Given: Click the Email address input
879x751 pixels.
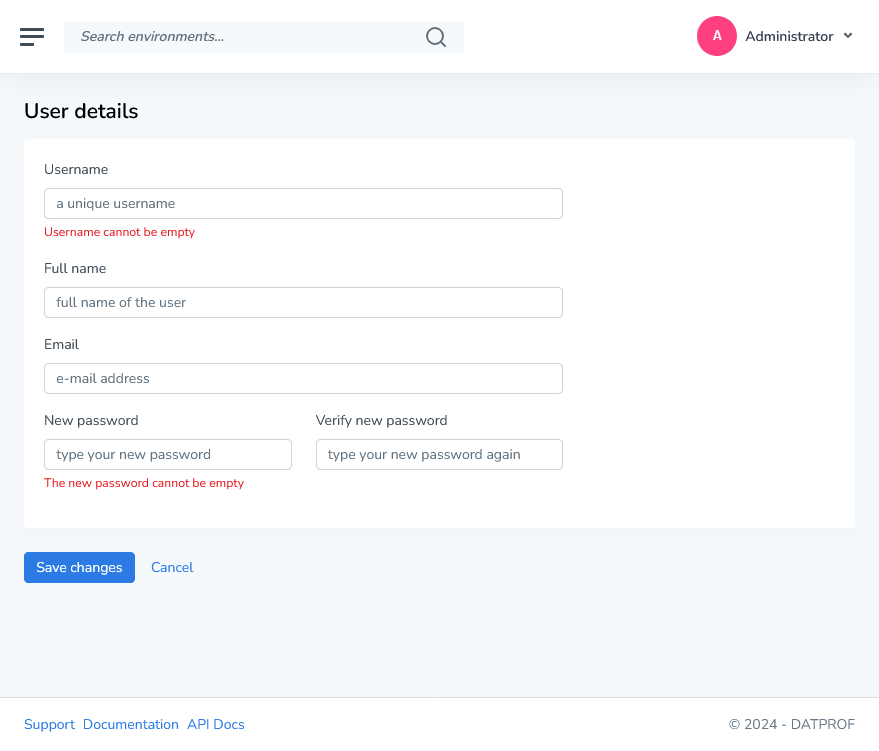Looking at the screenshot, I should click(x=303, y=379).
